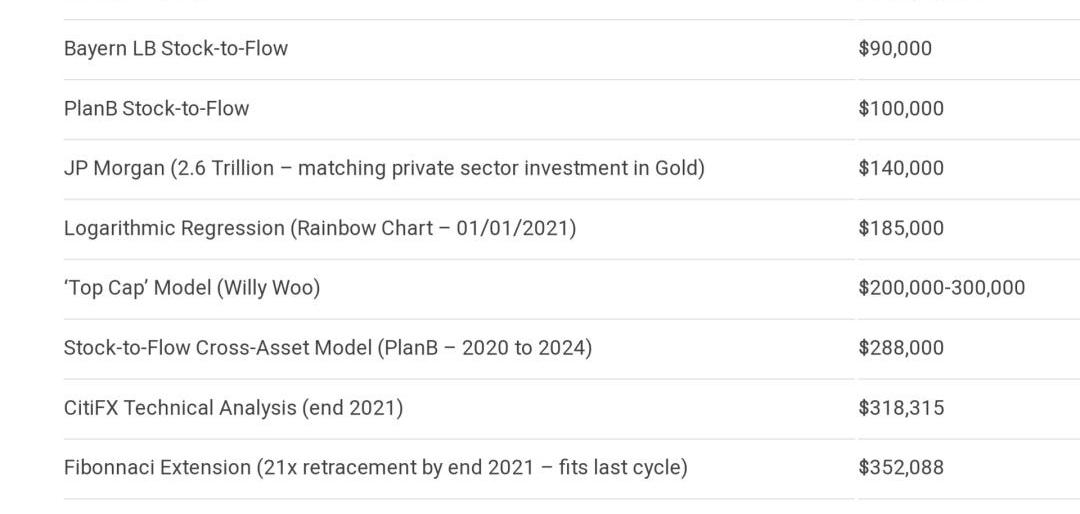1080x514 pixels.
Task: Select the $140,000 price value
Action: (x=901, y=168)
